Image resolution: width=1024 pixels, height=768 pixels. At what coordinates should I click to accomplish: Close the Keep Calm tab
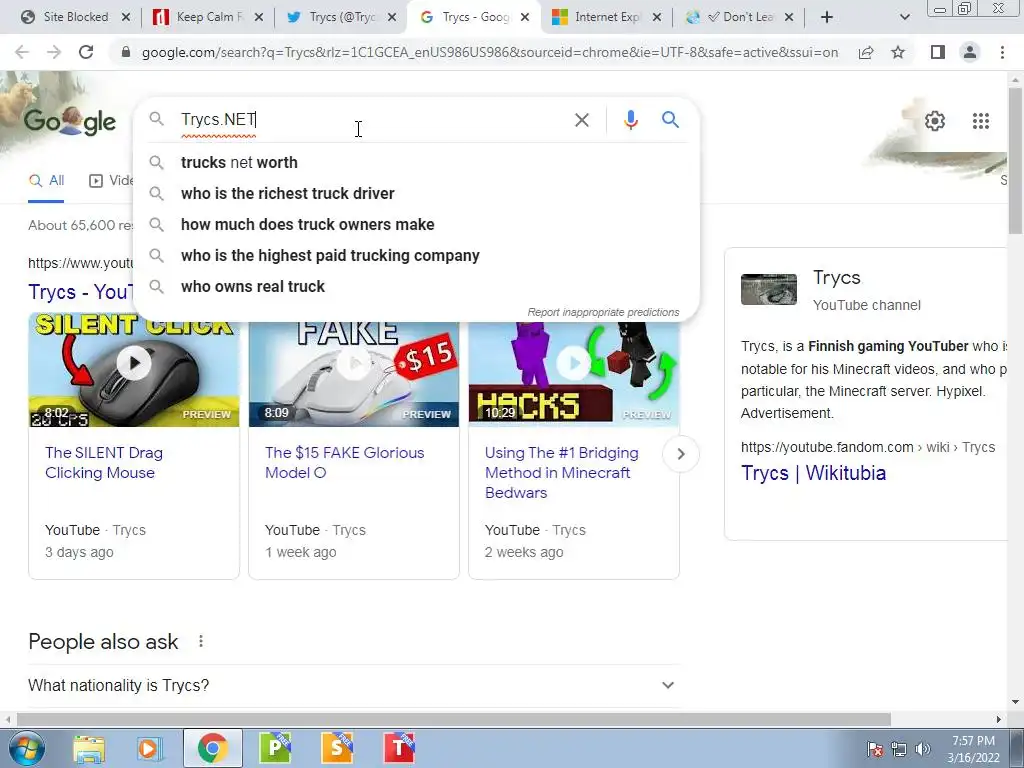pyautogui.click(x=259, y=18)
